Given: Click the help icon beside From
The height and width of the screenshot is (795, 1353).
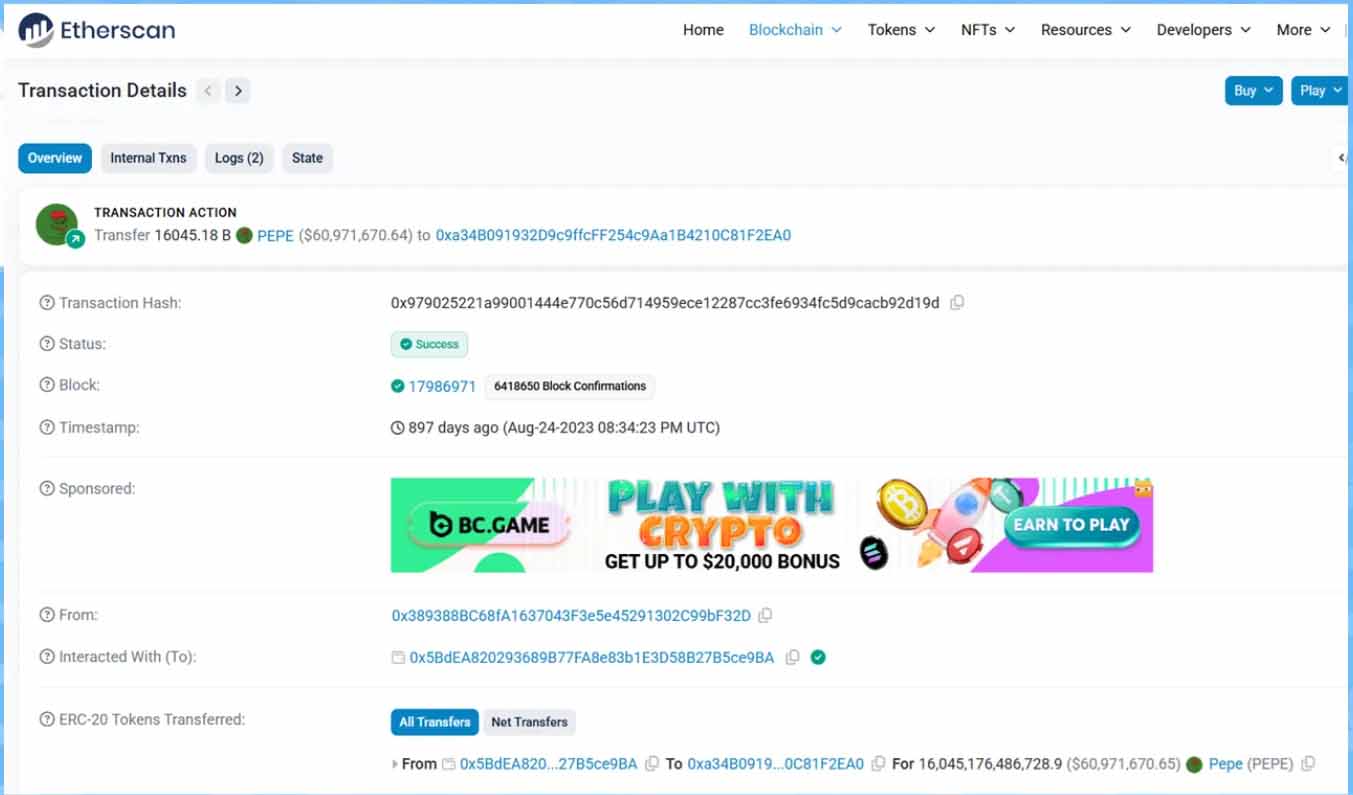Looking at the screenshot, I should [x=46, y=615].
